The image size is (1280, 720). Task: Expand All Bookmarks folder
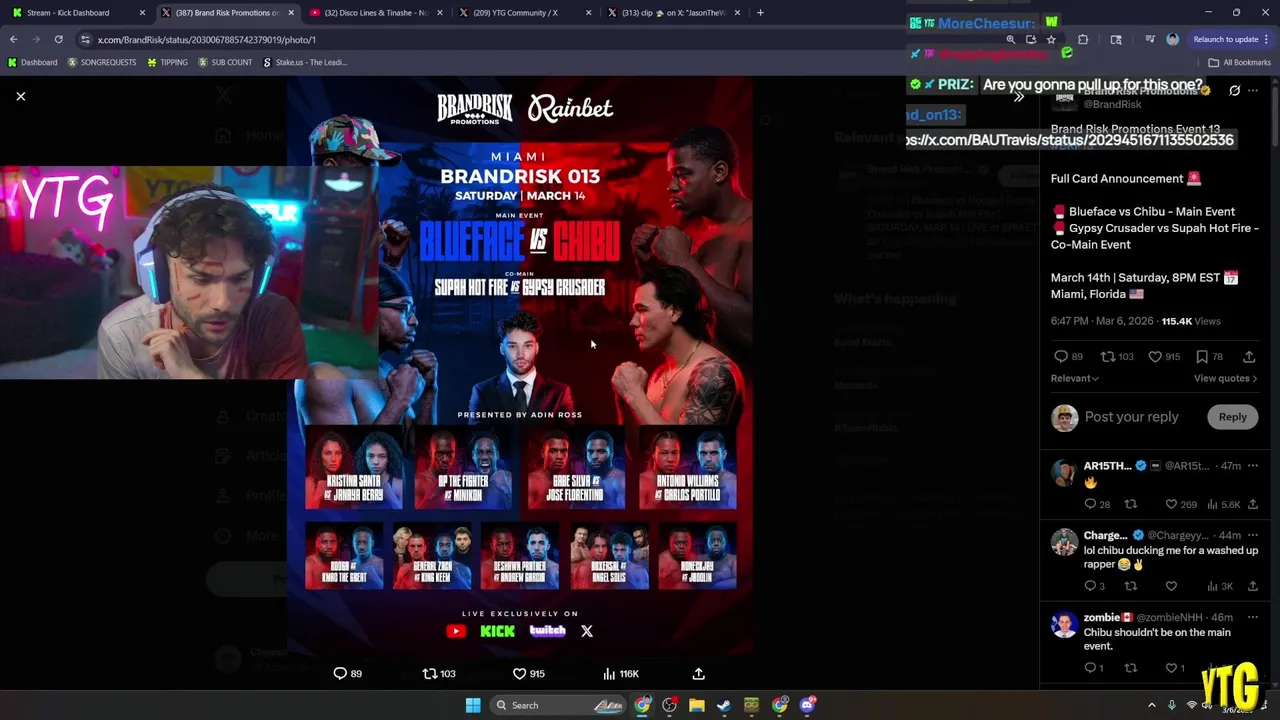(1239, 62)
